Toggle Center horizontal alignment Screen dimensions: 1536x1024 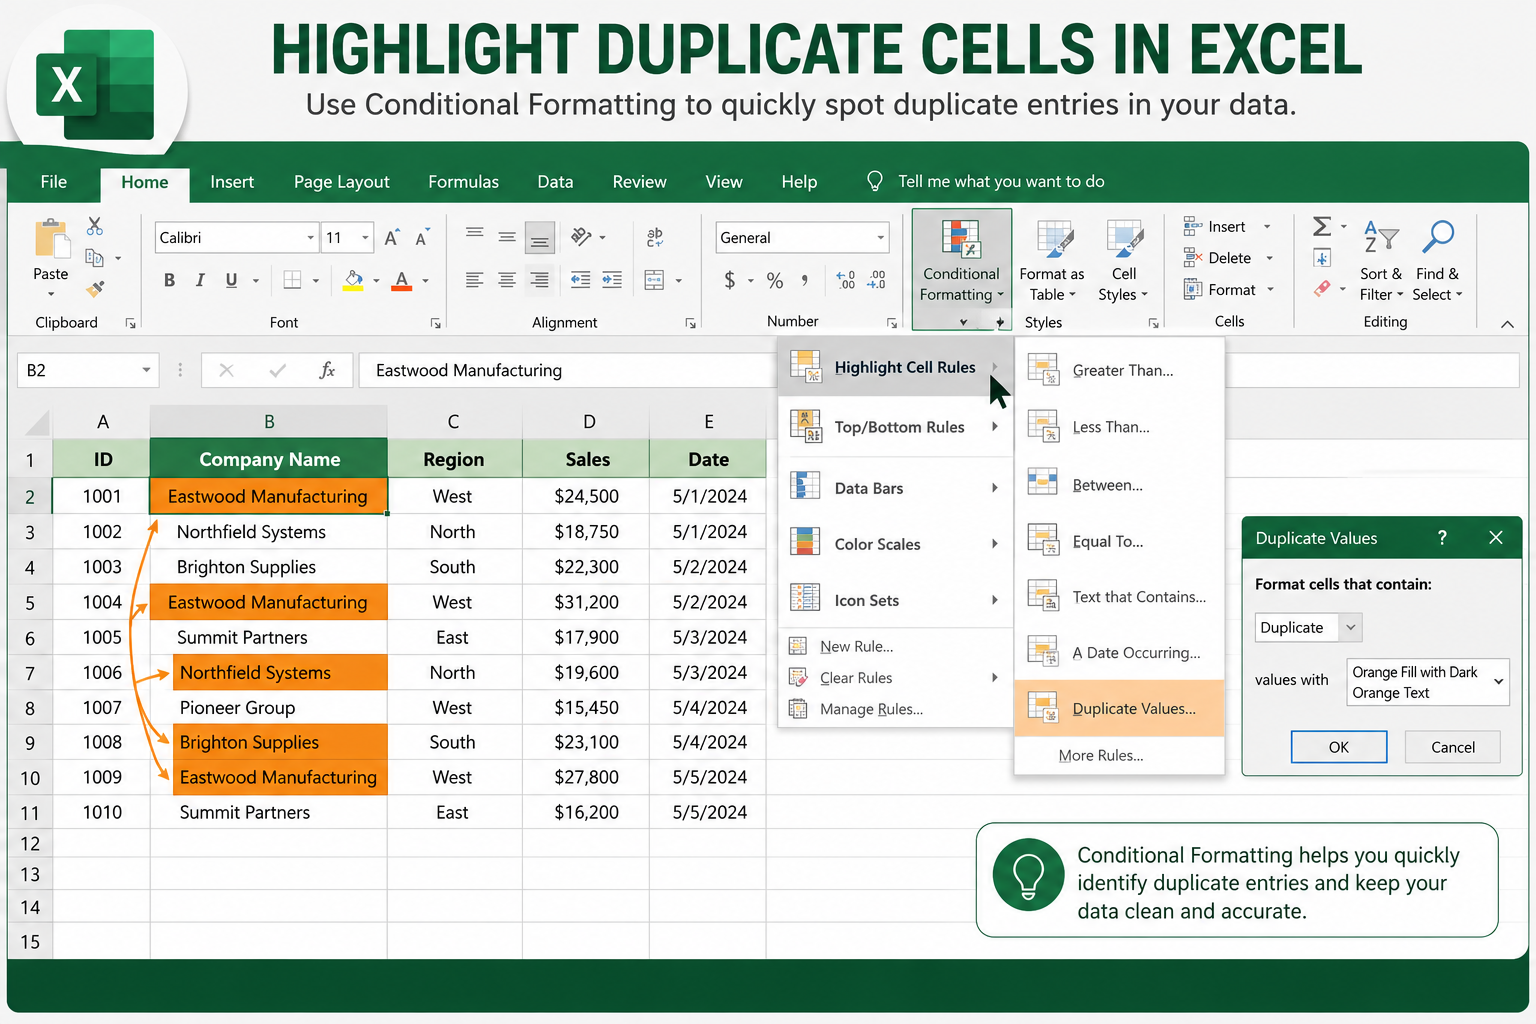[x=507, y=280]
